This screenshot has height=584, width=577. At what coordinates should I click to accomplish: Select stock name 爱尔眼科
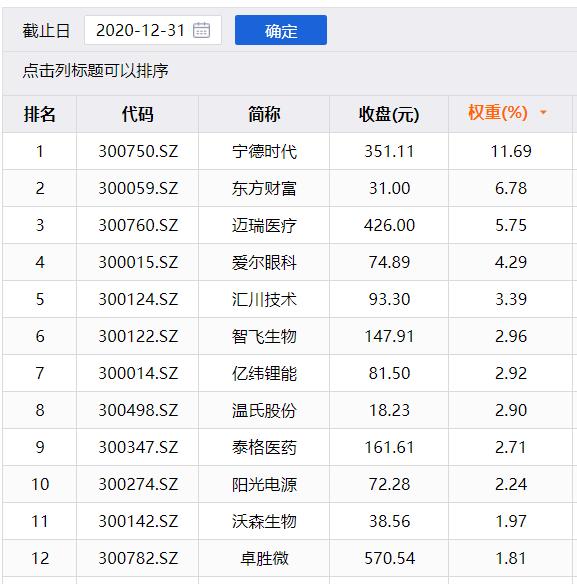pyautogui.click(x=264, y=263)
